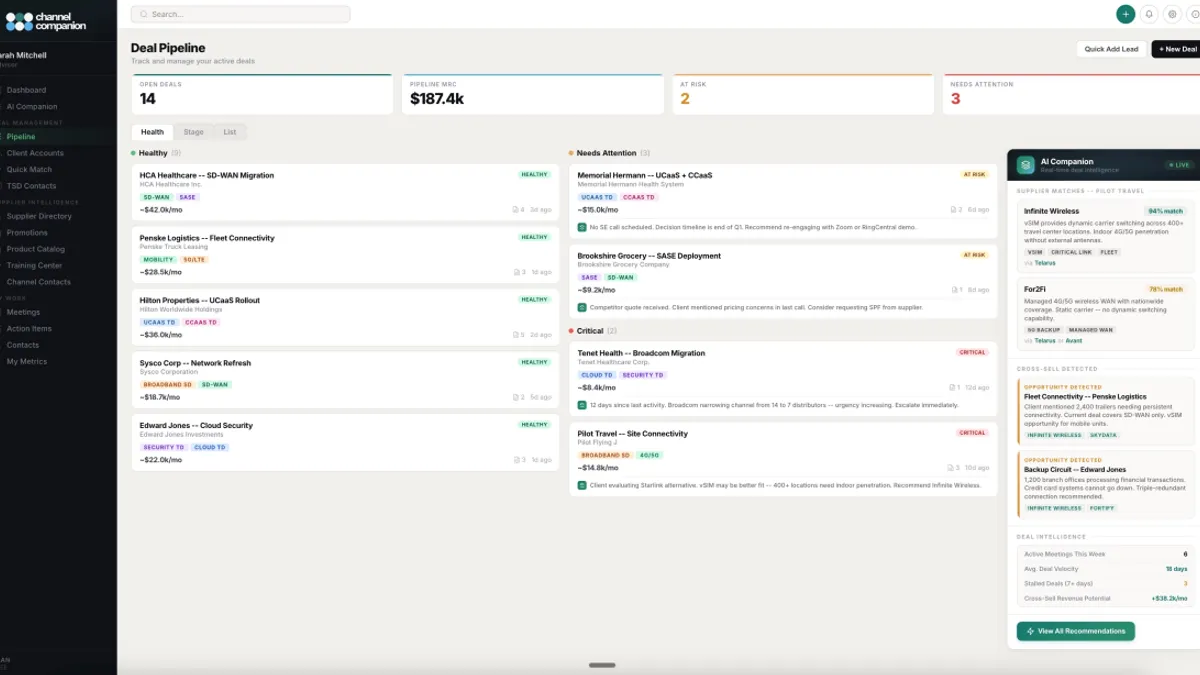Image resolution: width=1200 pixels, height=675 pixels.
Task: Open notifications via the bell icon
Action: click(x=1148, y=14)
